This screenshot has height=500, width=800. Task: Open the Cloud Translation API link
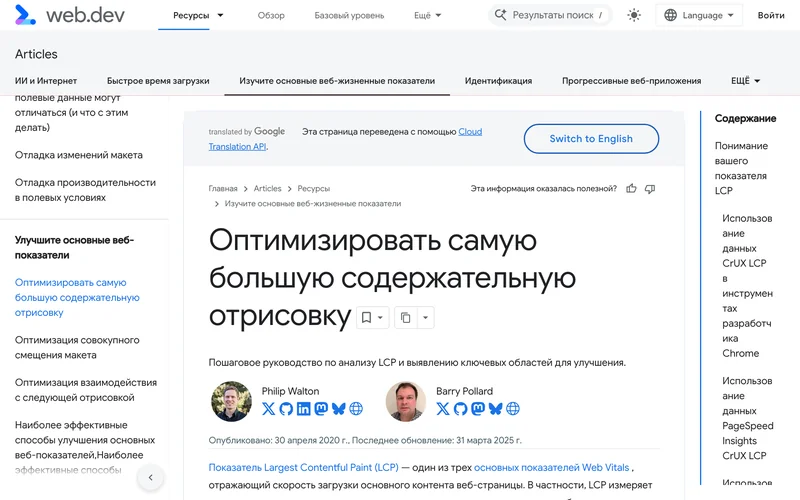coord(470,132)
